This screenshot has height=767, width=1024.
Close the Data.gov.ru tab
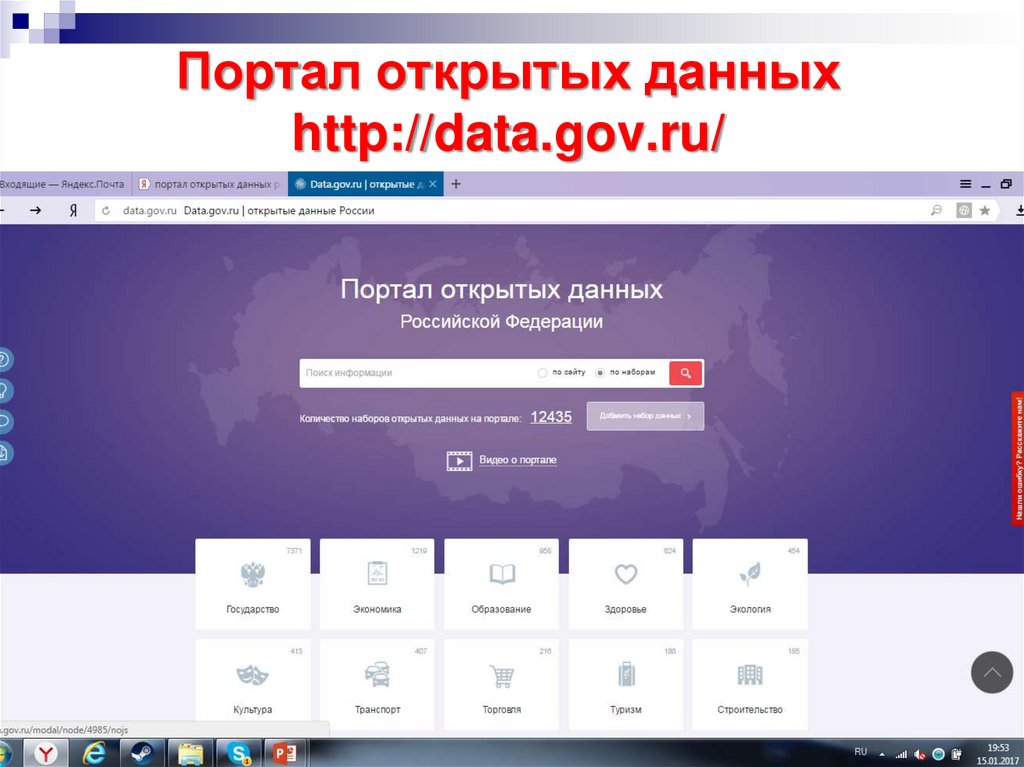pos(433,184)
